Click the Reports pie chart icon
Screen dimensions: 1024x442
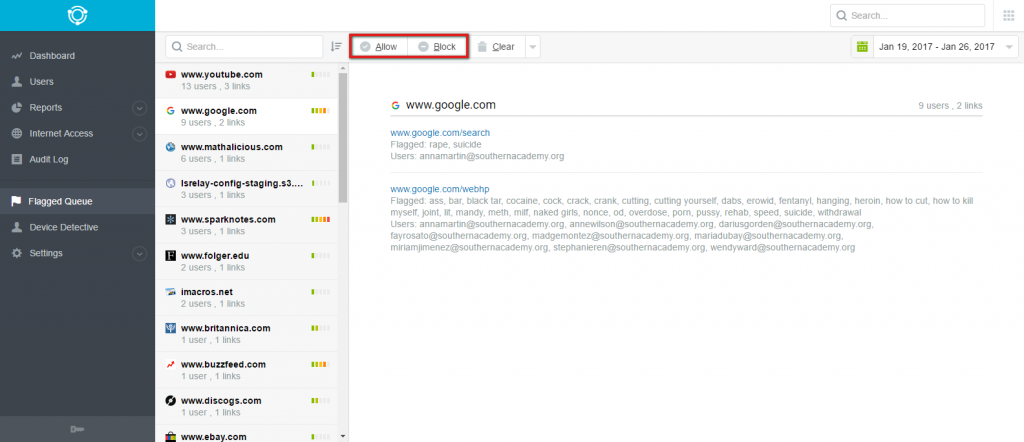[x=17, y=108]
